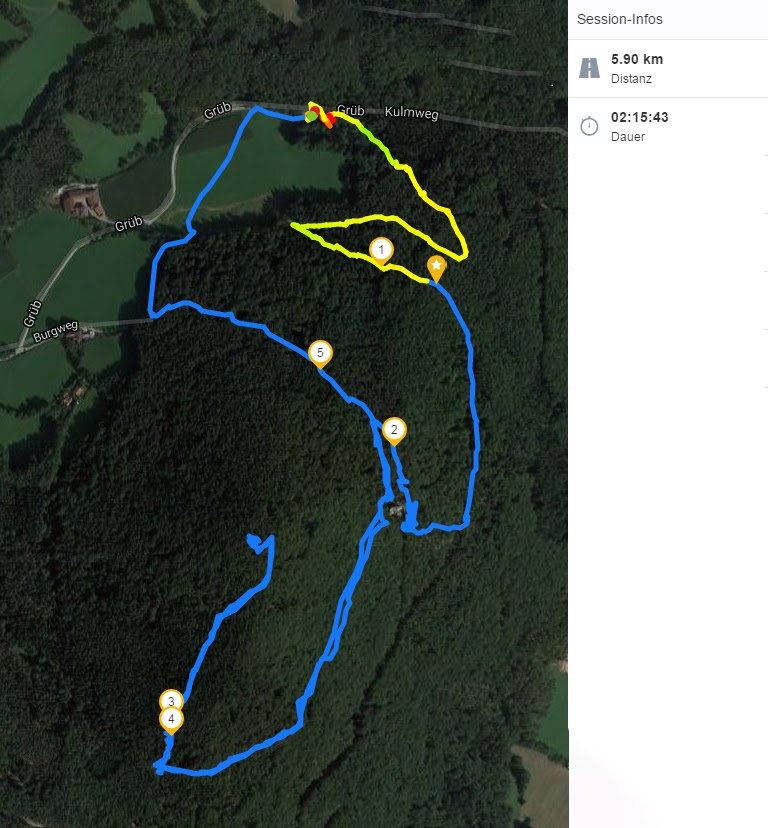
Task: Click the orange star marker pin
Action: pyautogui.click(x=436, y=268)
